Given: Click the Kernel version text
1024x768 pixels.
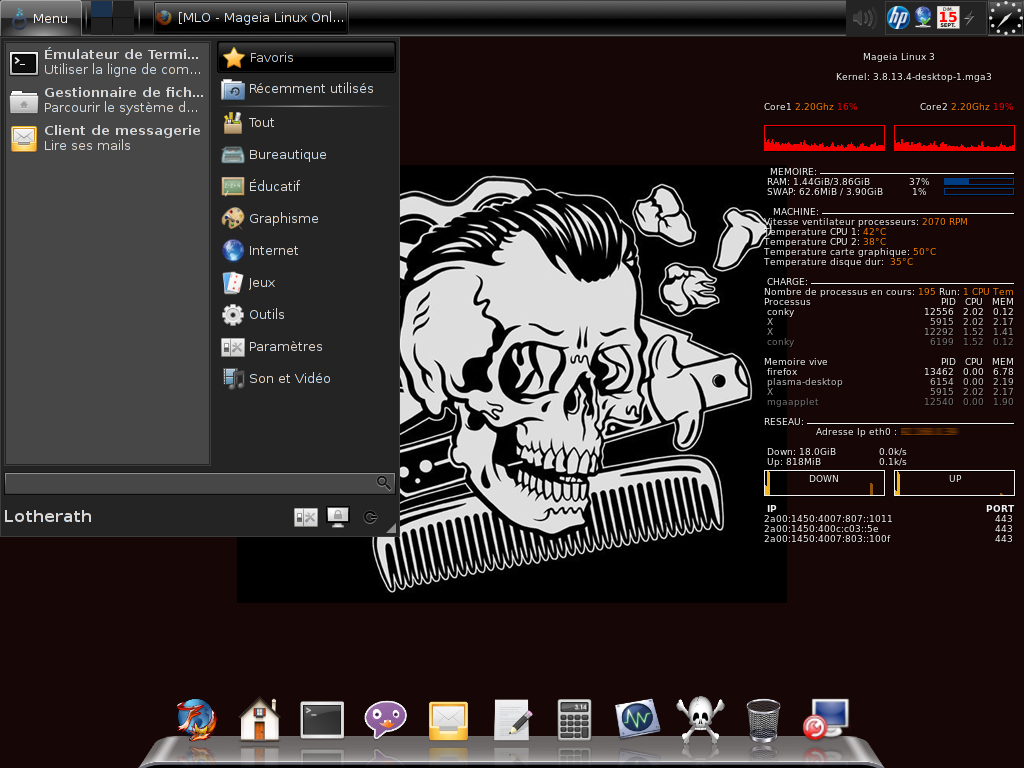Looking at the screenshot, I should pos(914,77).
